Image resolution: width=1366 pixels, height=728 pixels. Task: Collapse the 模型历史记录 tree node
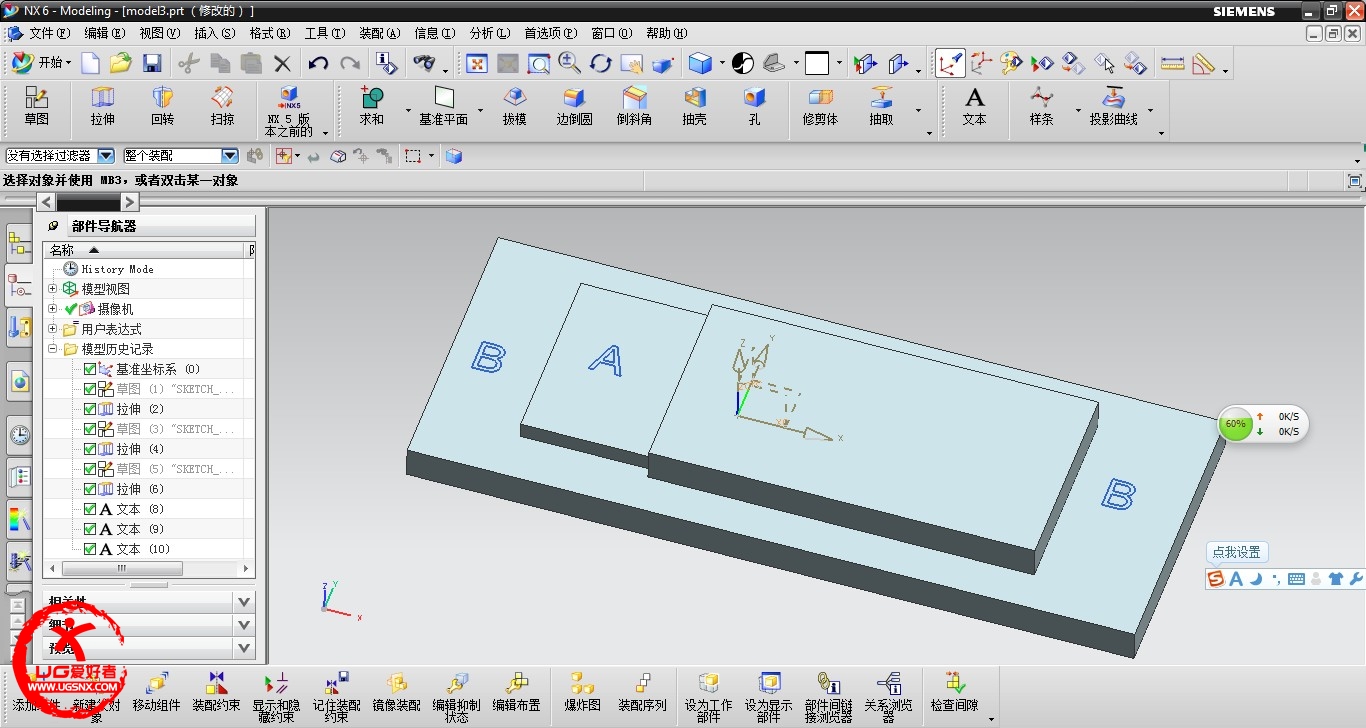tap(52, 349)
